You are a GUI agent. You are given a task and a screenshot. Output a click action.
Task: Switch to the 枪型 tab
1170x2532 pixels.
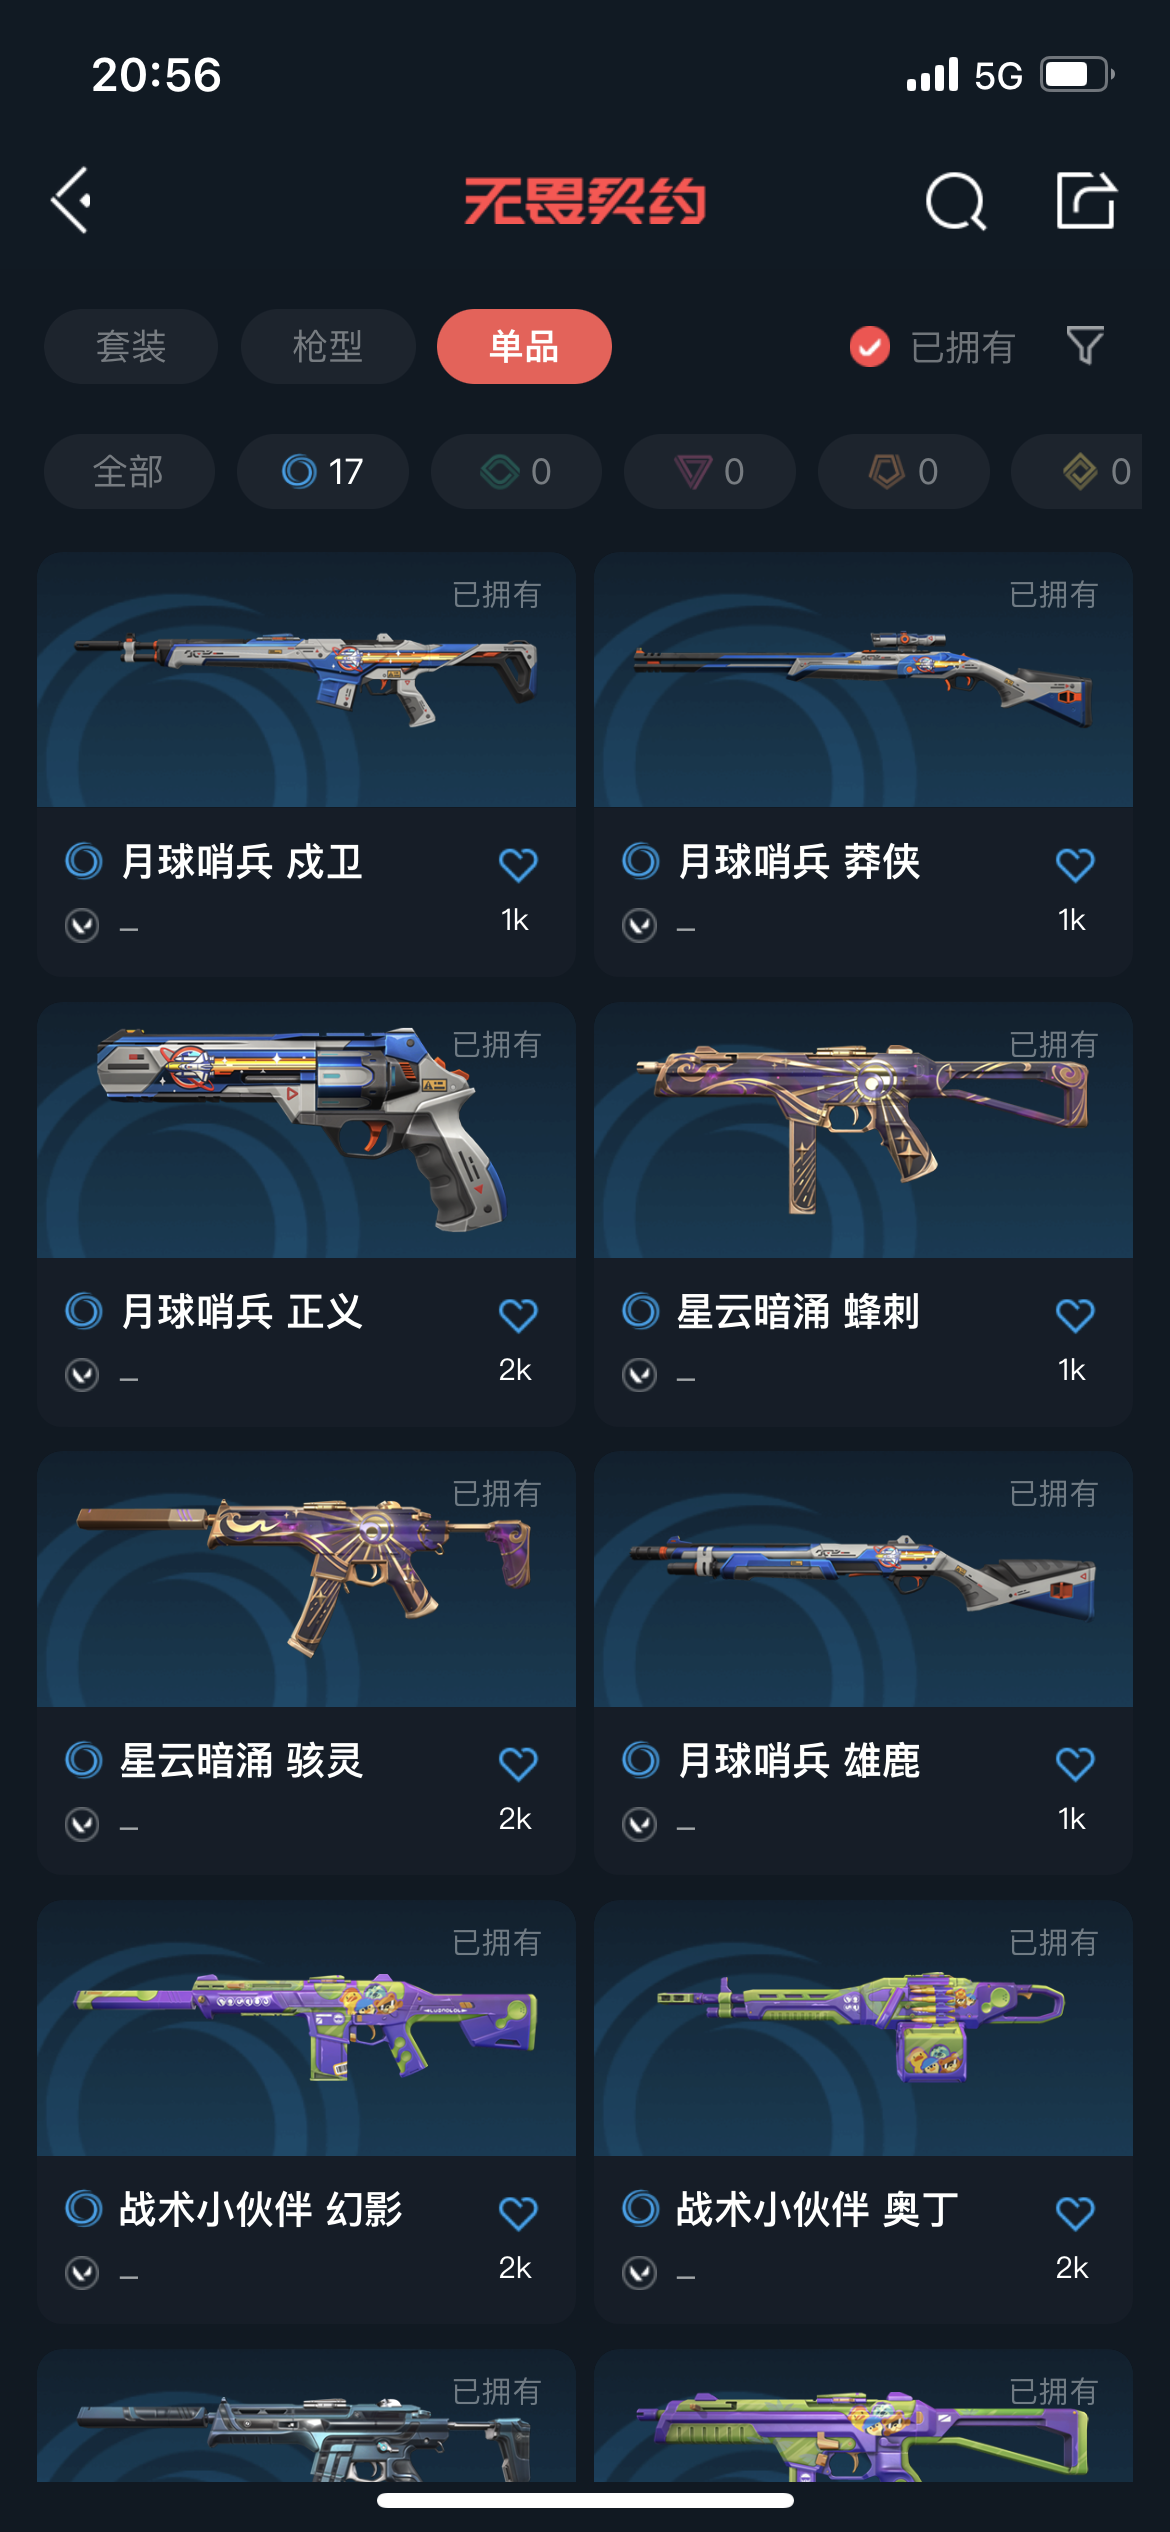coord(328,346)
